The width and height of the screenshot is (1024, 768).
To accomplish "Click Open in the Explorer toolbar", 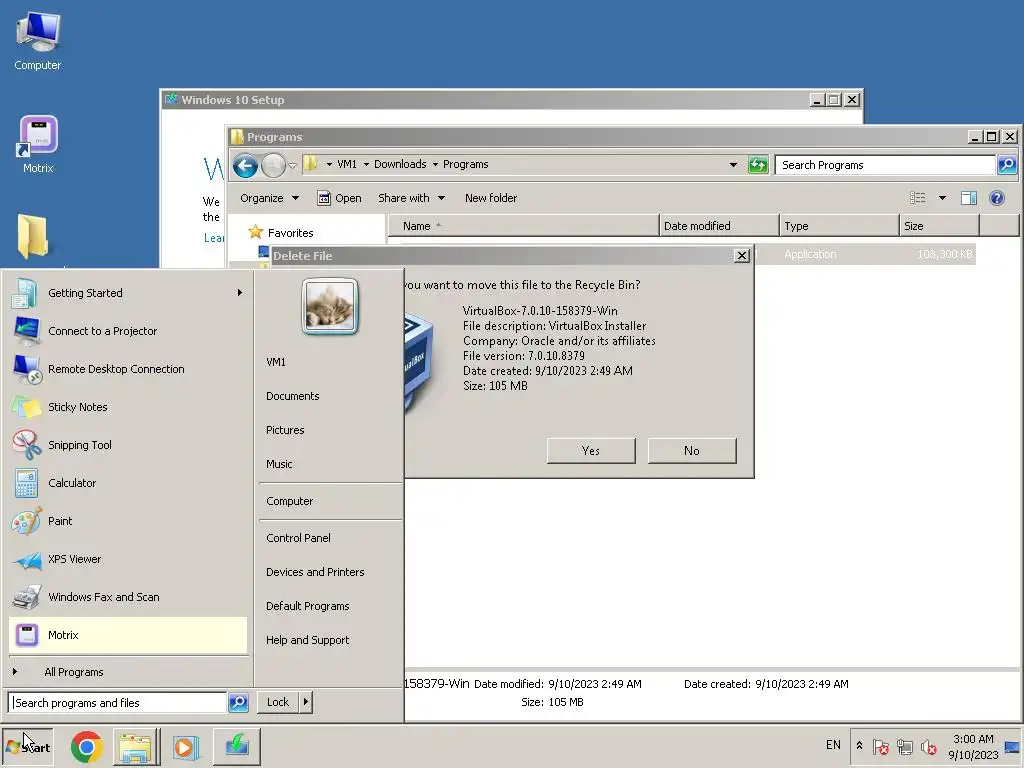I will [x=339, y=198].
